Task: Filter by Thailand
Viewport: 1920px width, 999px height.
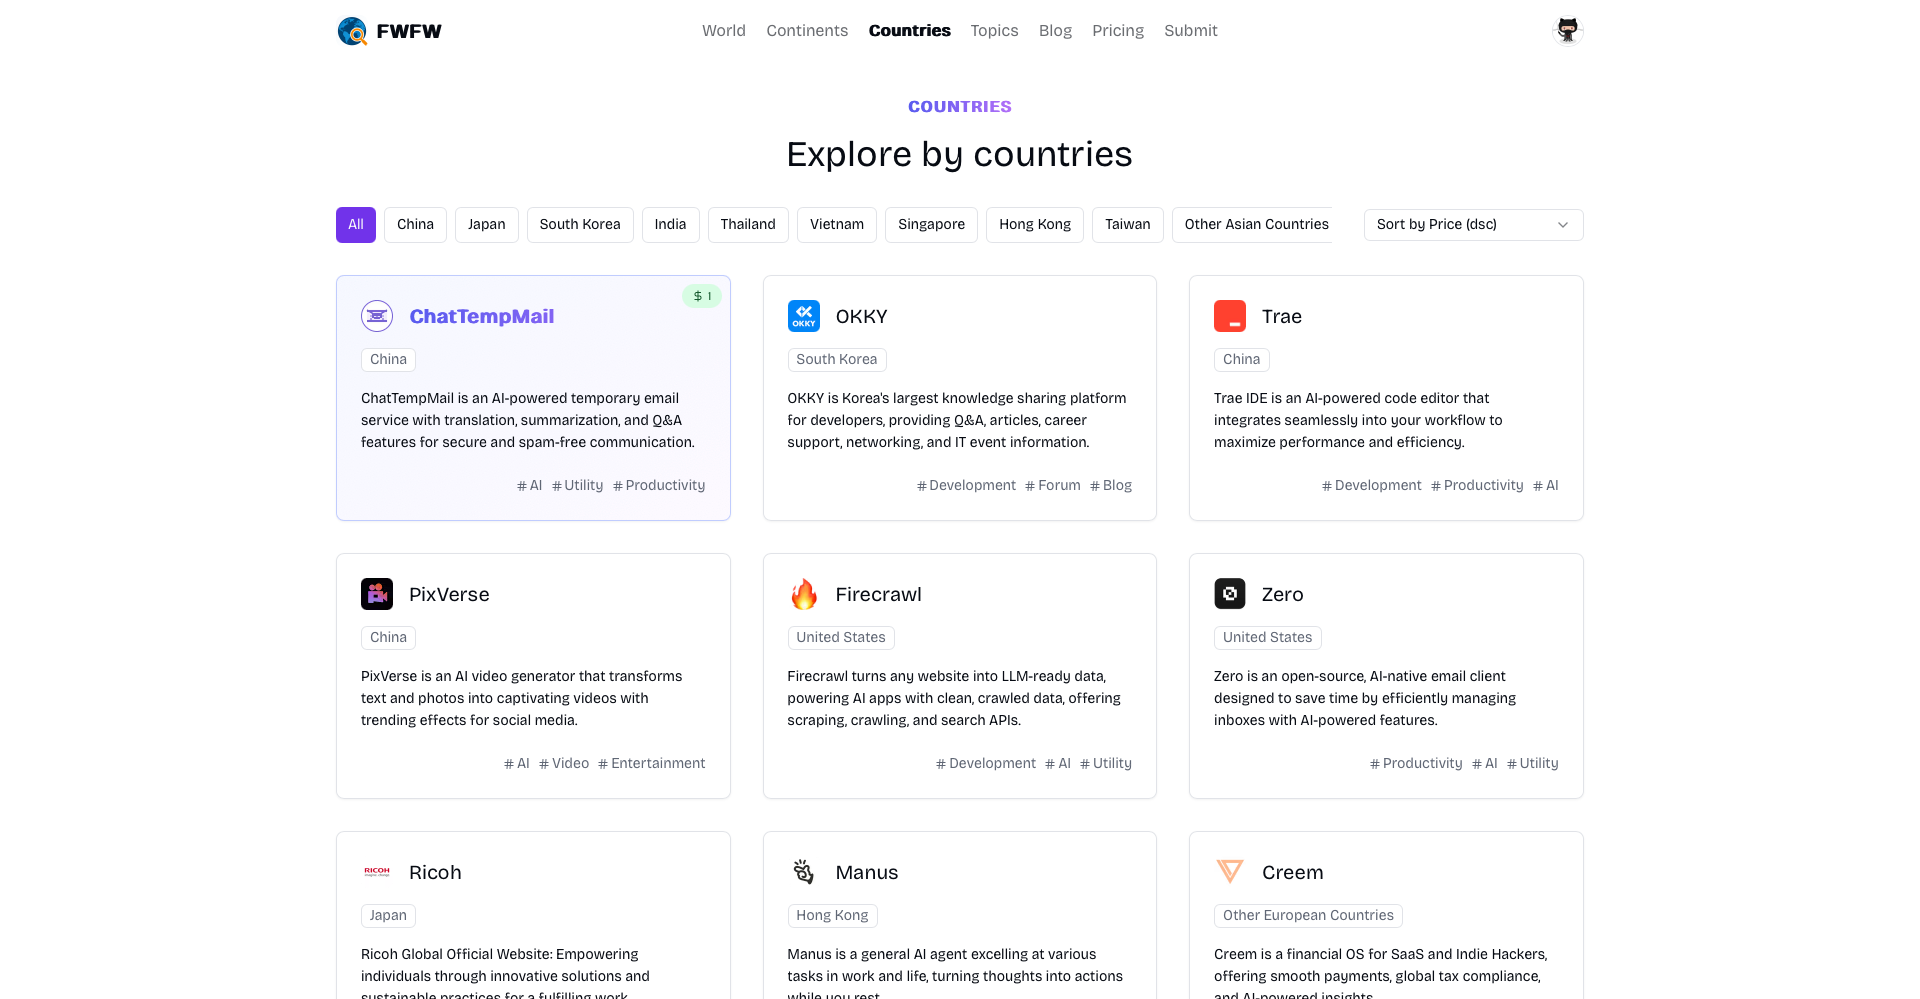Action: click(748, 225)
